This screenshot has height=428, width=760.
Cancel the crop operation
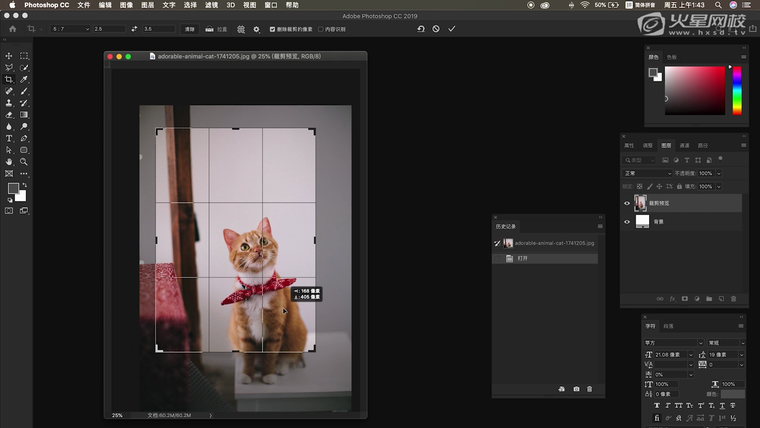436,29
